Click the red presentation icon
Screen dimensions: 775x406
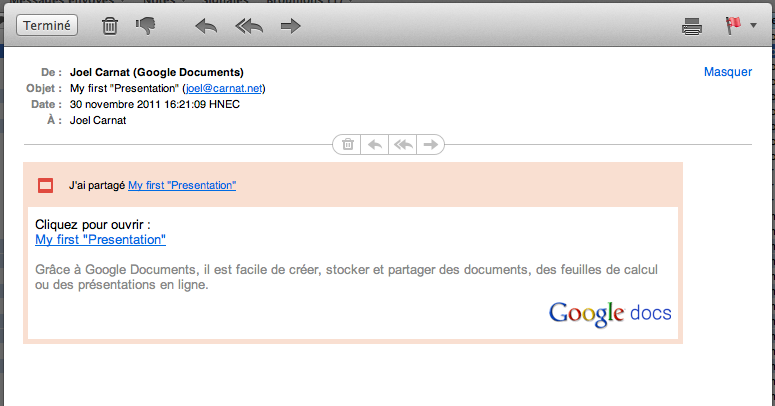pos(45,185)
